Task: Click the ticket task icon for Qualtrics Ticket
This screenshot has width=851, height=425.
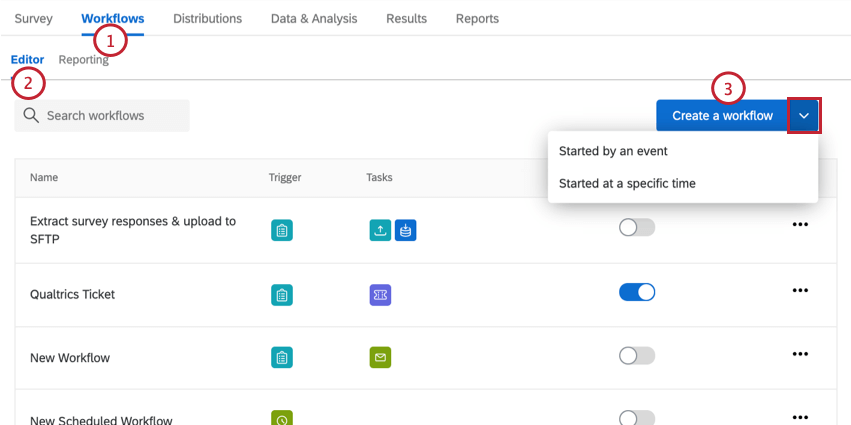Action: point(380,295)
